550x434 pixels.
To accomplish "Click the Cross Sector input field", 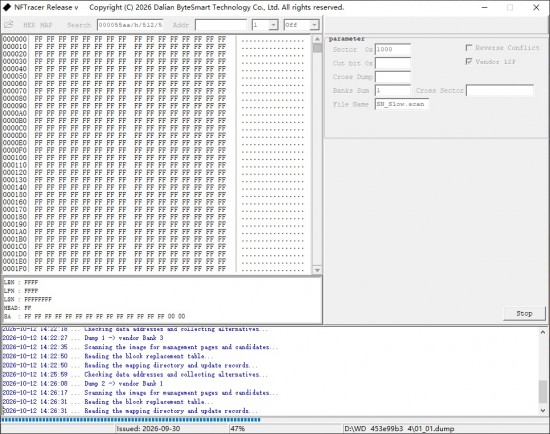I will point(500,91).
